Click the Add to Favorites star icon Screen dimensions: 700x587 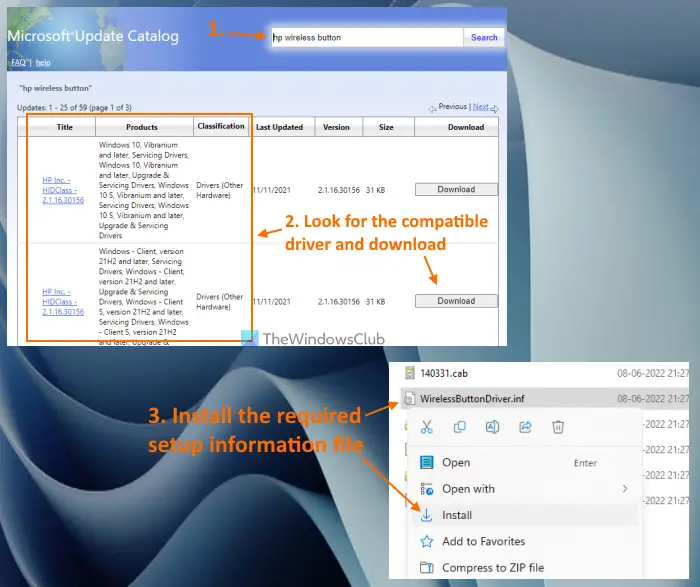pyautogui.click(x=426, y=541)
